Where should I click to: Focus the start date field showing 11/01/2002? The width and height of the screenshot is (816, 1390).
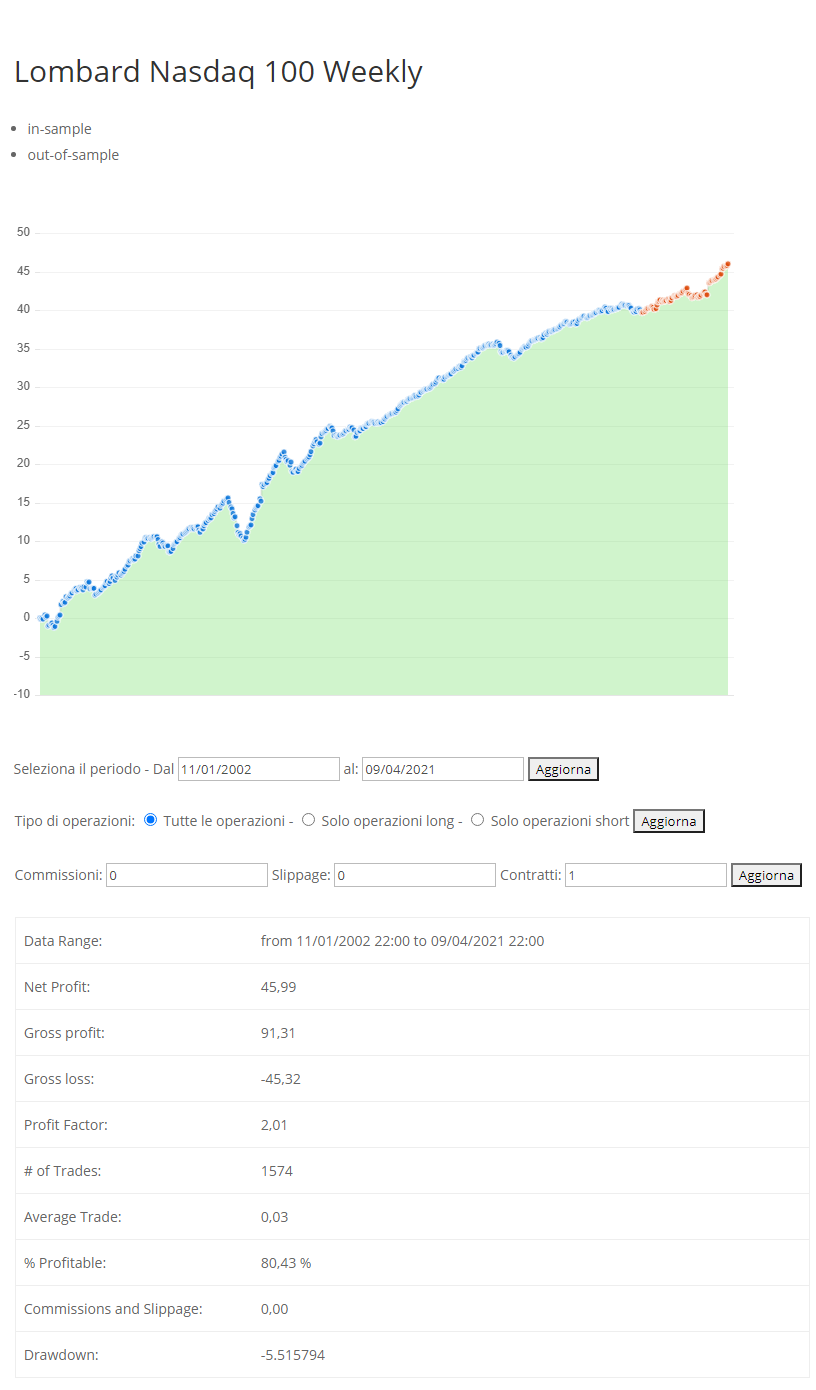coord(259,769)
